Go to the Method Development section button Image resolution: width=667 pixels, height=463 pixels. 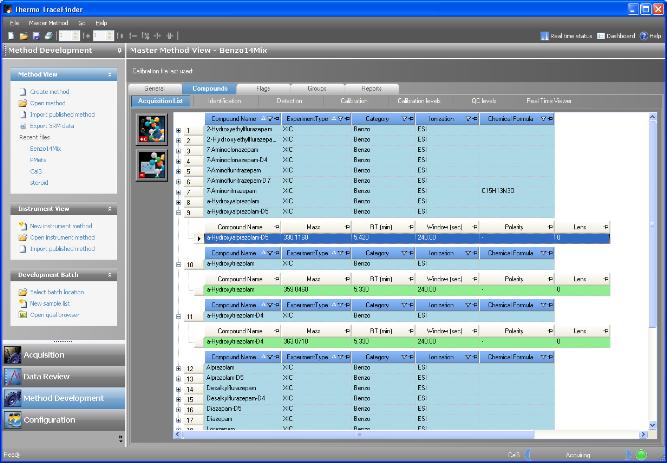point(63,398)
